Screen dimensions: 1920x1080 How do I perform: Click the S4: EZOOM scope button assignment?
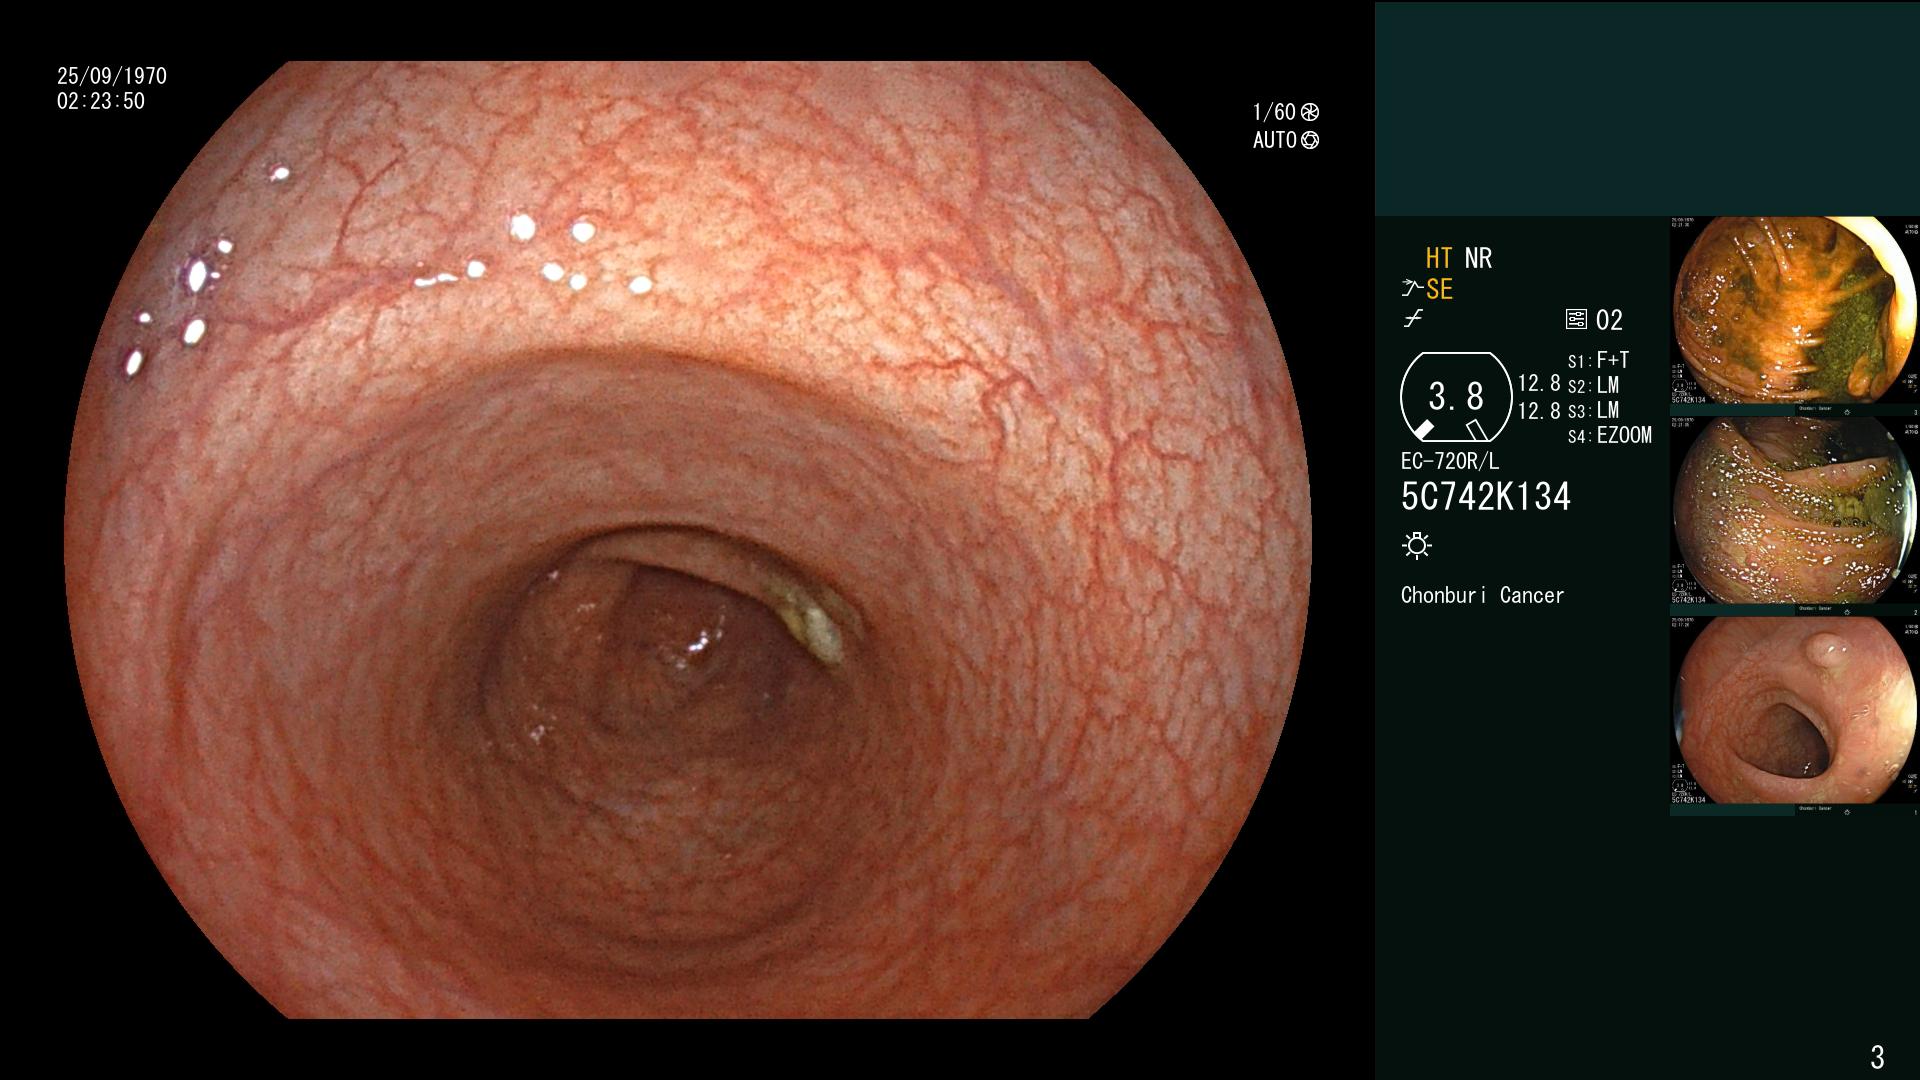point(1610,435)
